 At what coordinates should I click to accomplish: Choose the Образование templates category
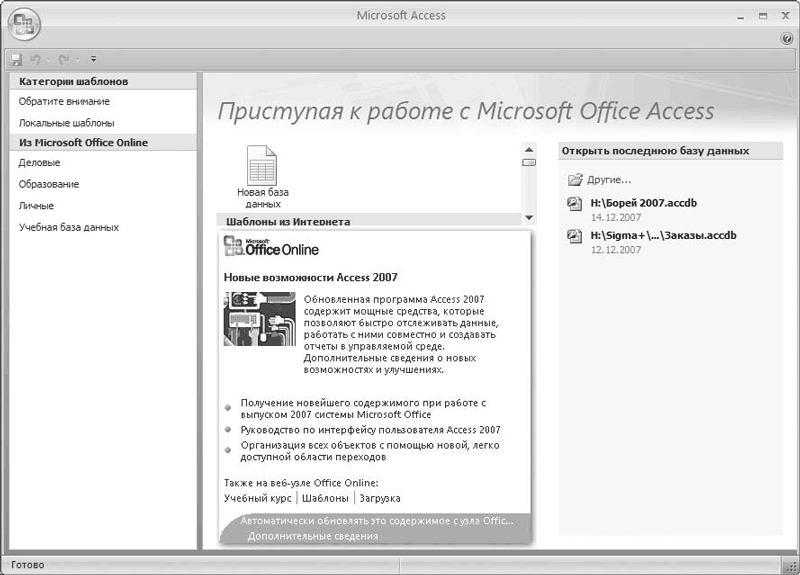pos(49,184)
